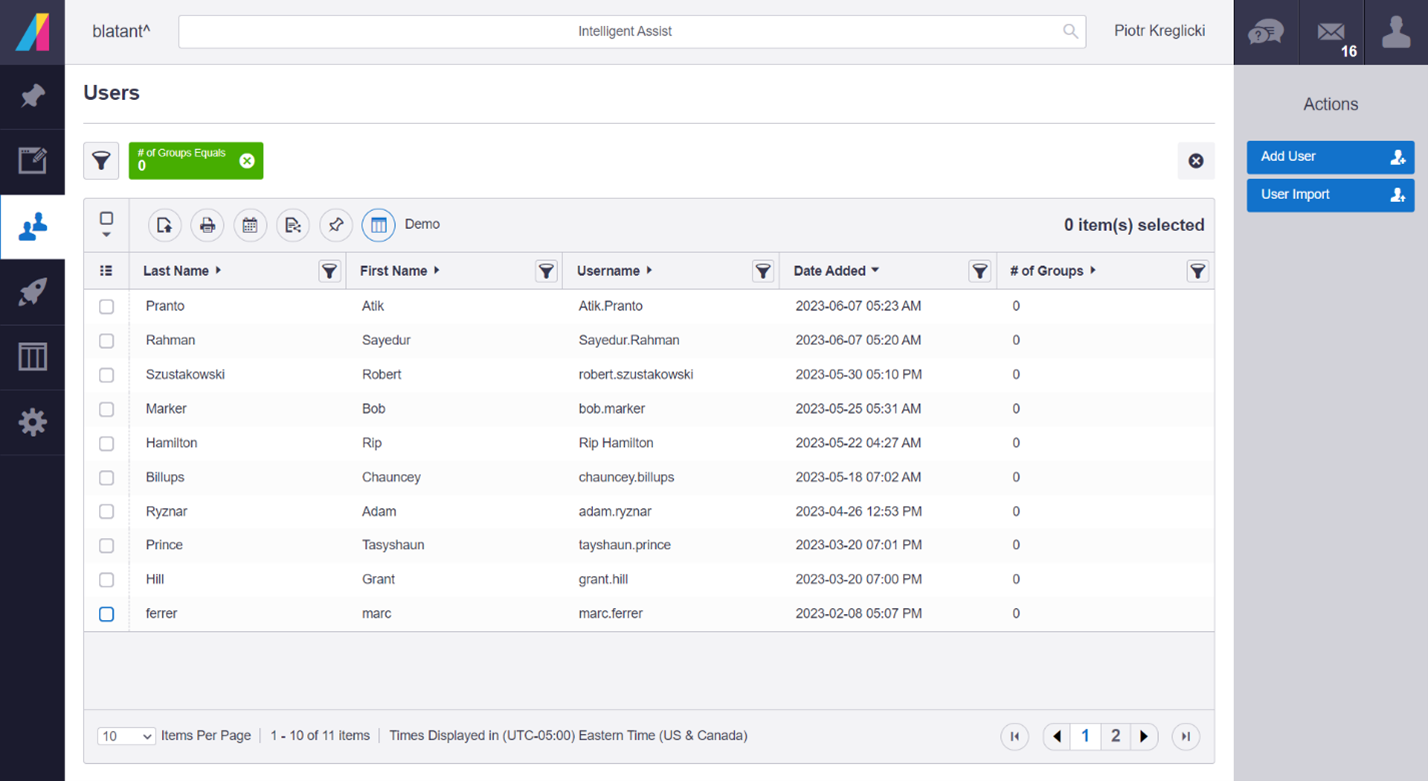Click the blatant^ site name
This screenshot has height=781, width=1428.
pyautogui.click(x=121, y=31)
